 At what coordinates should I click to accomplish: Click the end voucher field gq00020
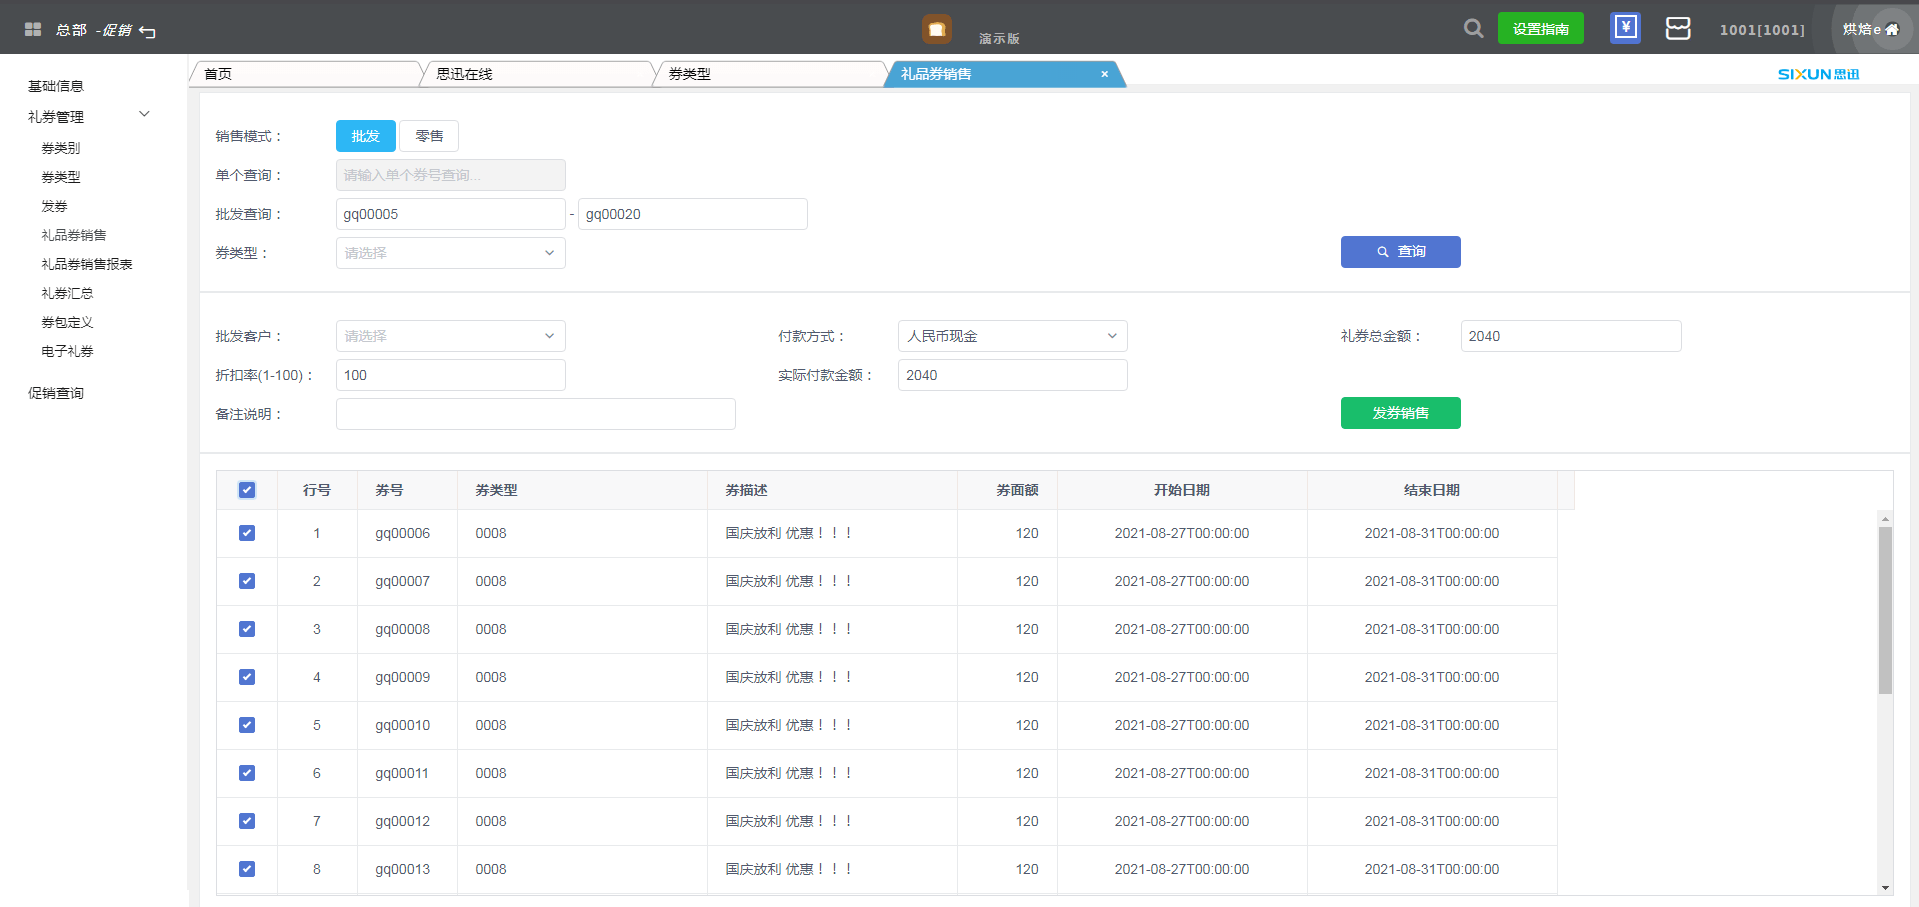pos(693,214)
